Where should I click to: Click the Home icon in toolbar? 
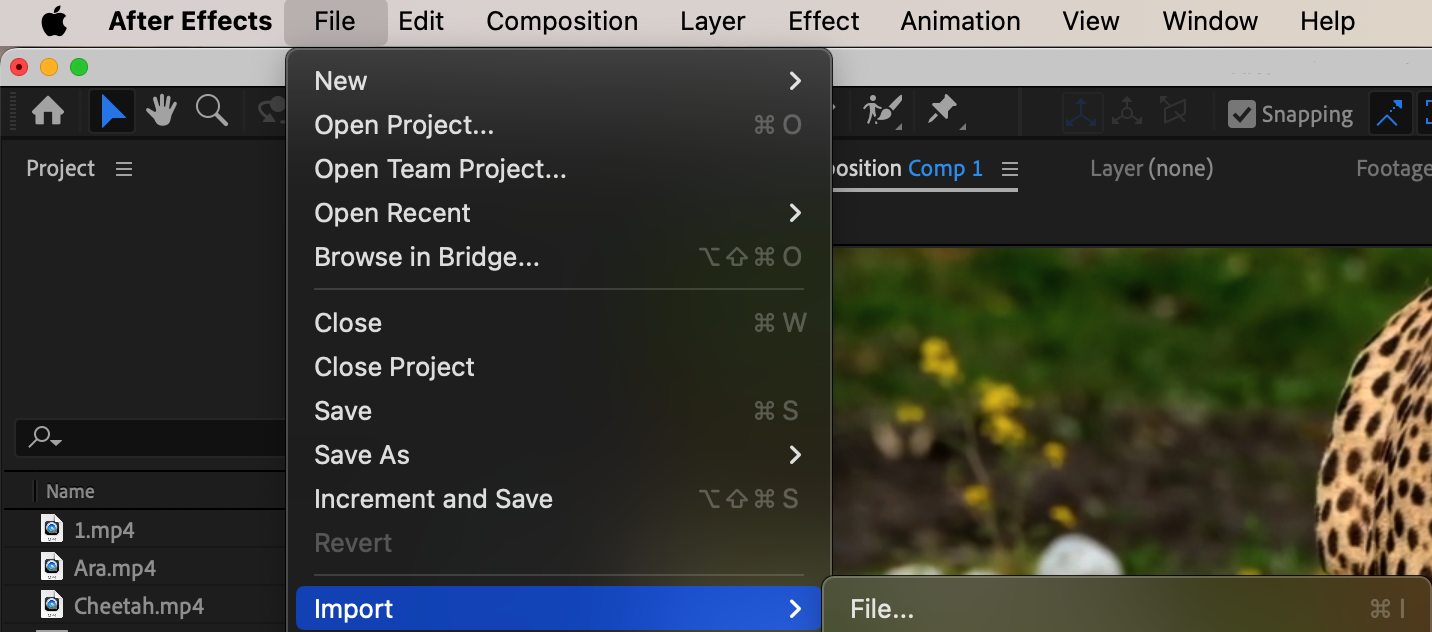click(x=48, y=112)
